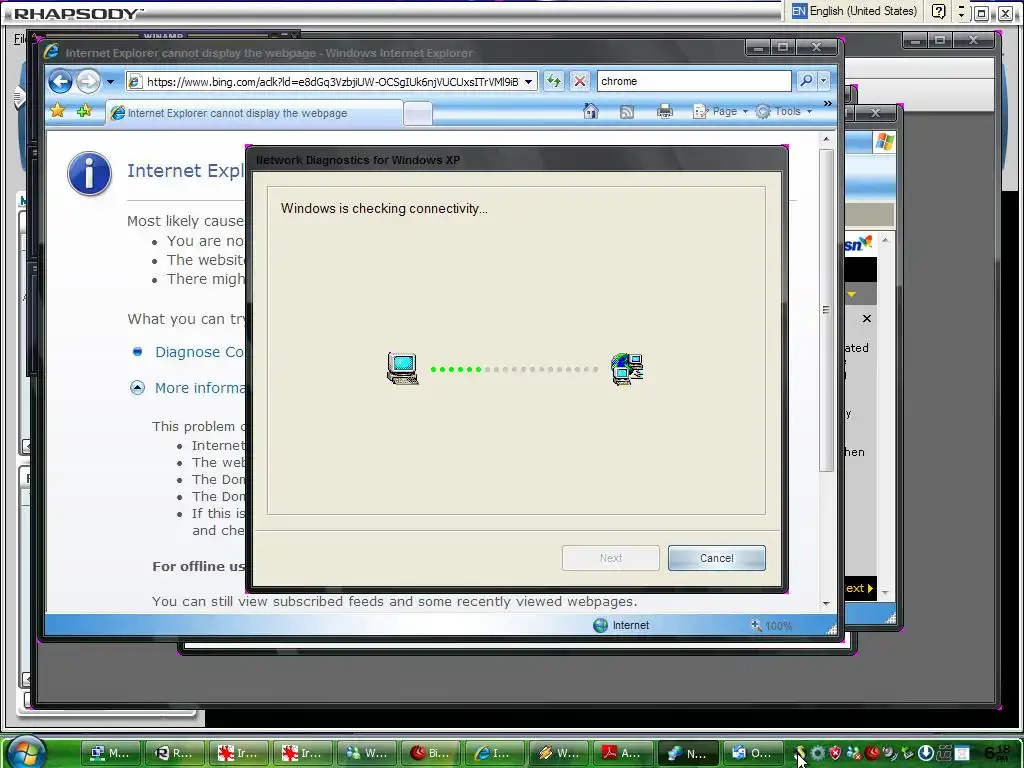
Task: Click the search box containing 'chrome'
Action: 694,82
